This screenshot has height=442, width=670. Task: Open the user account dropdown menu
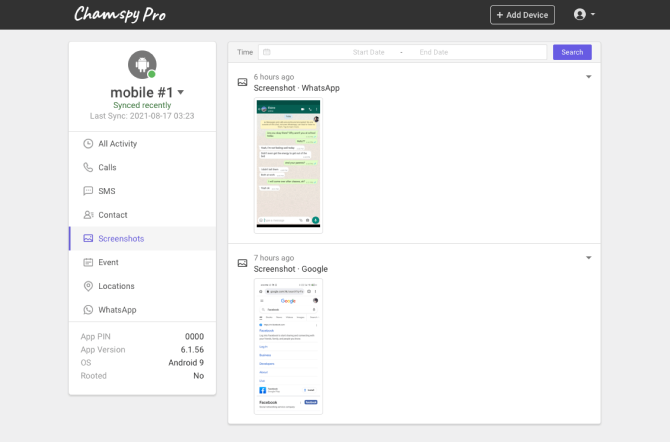point(585,15)
